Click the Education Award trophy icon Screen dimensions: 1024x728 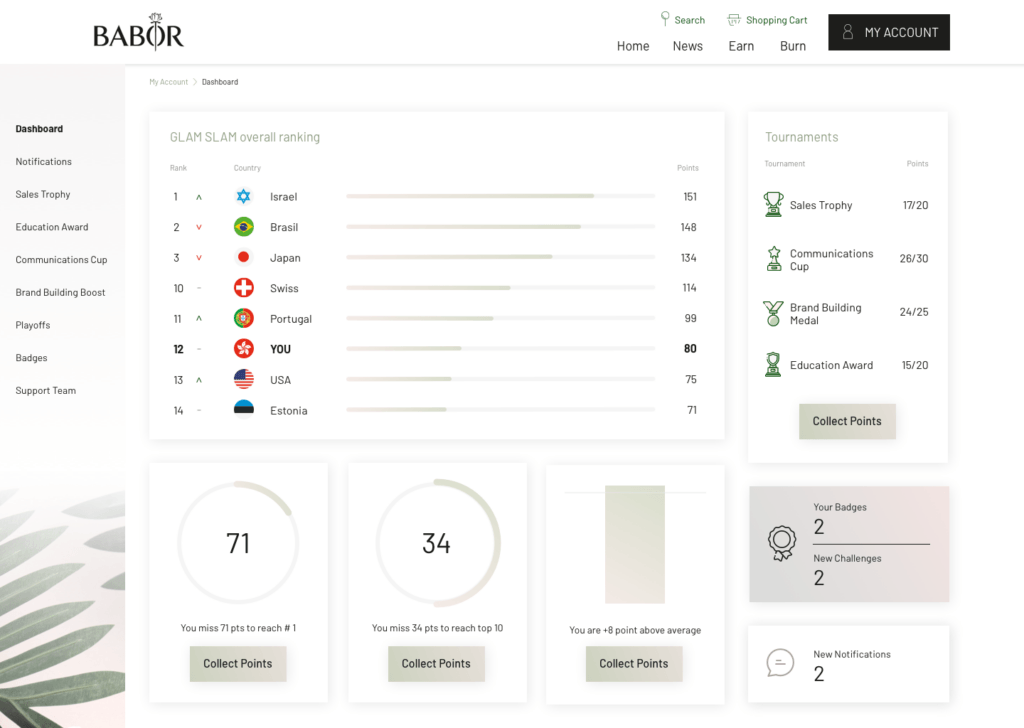click(x=773, y=364)
